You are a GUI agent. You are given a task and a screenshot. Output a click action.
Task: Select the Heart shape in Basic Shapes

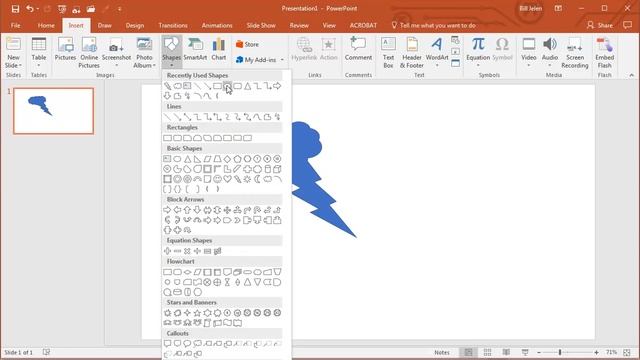227,179
